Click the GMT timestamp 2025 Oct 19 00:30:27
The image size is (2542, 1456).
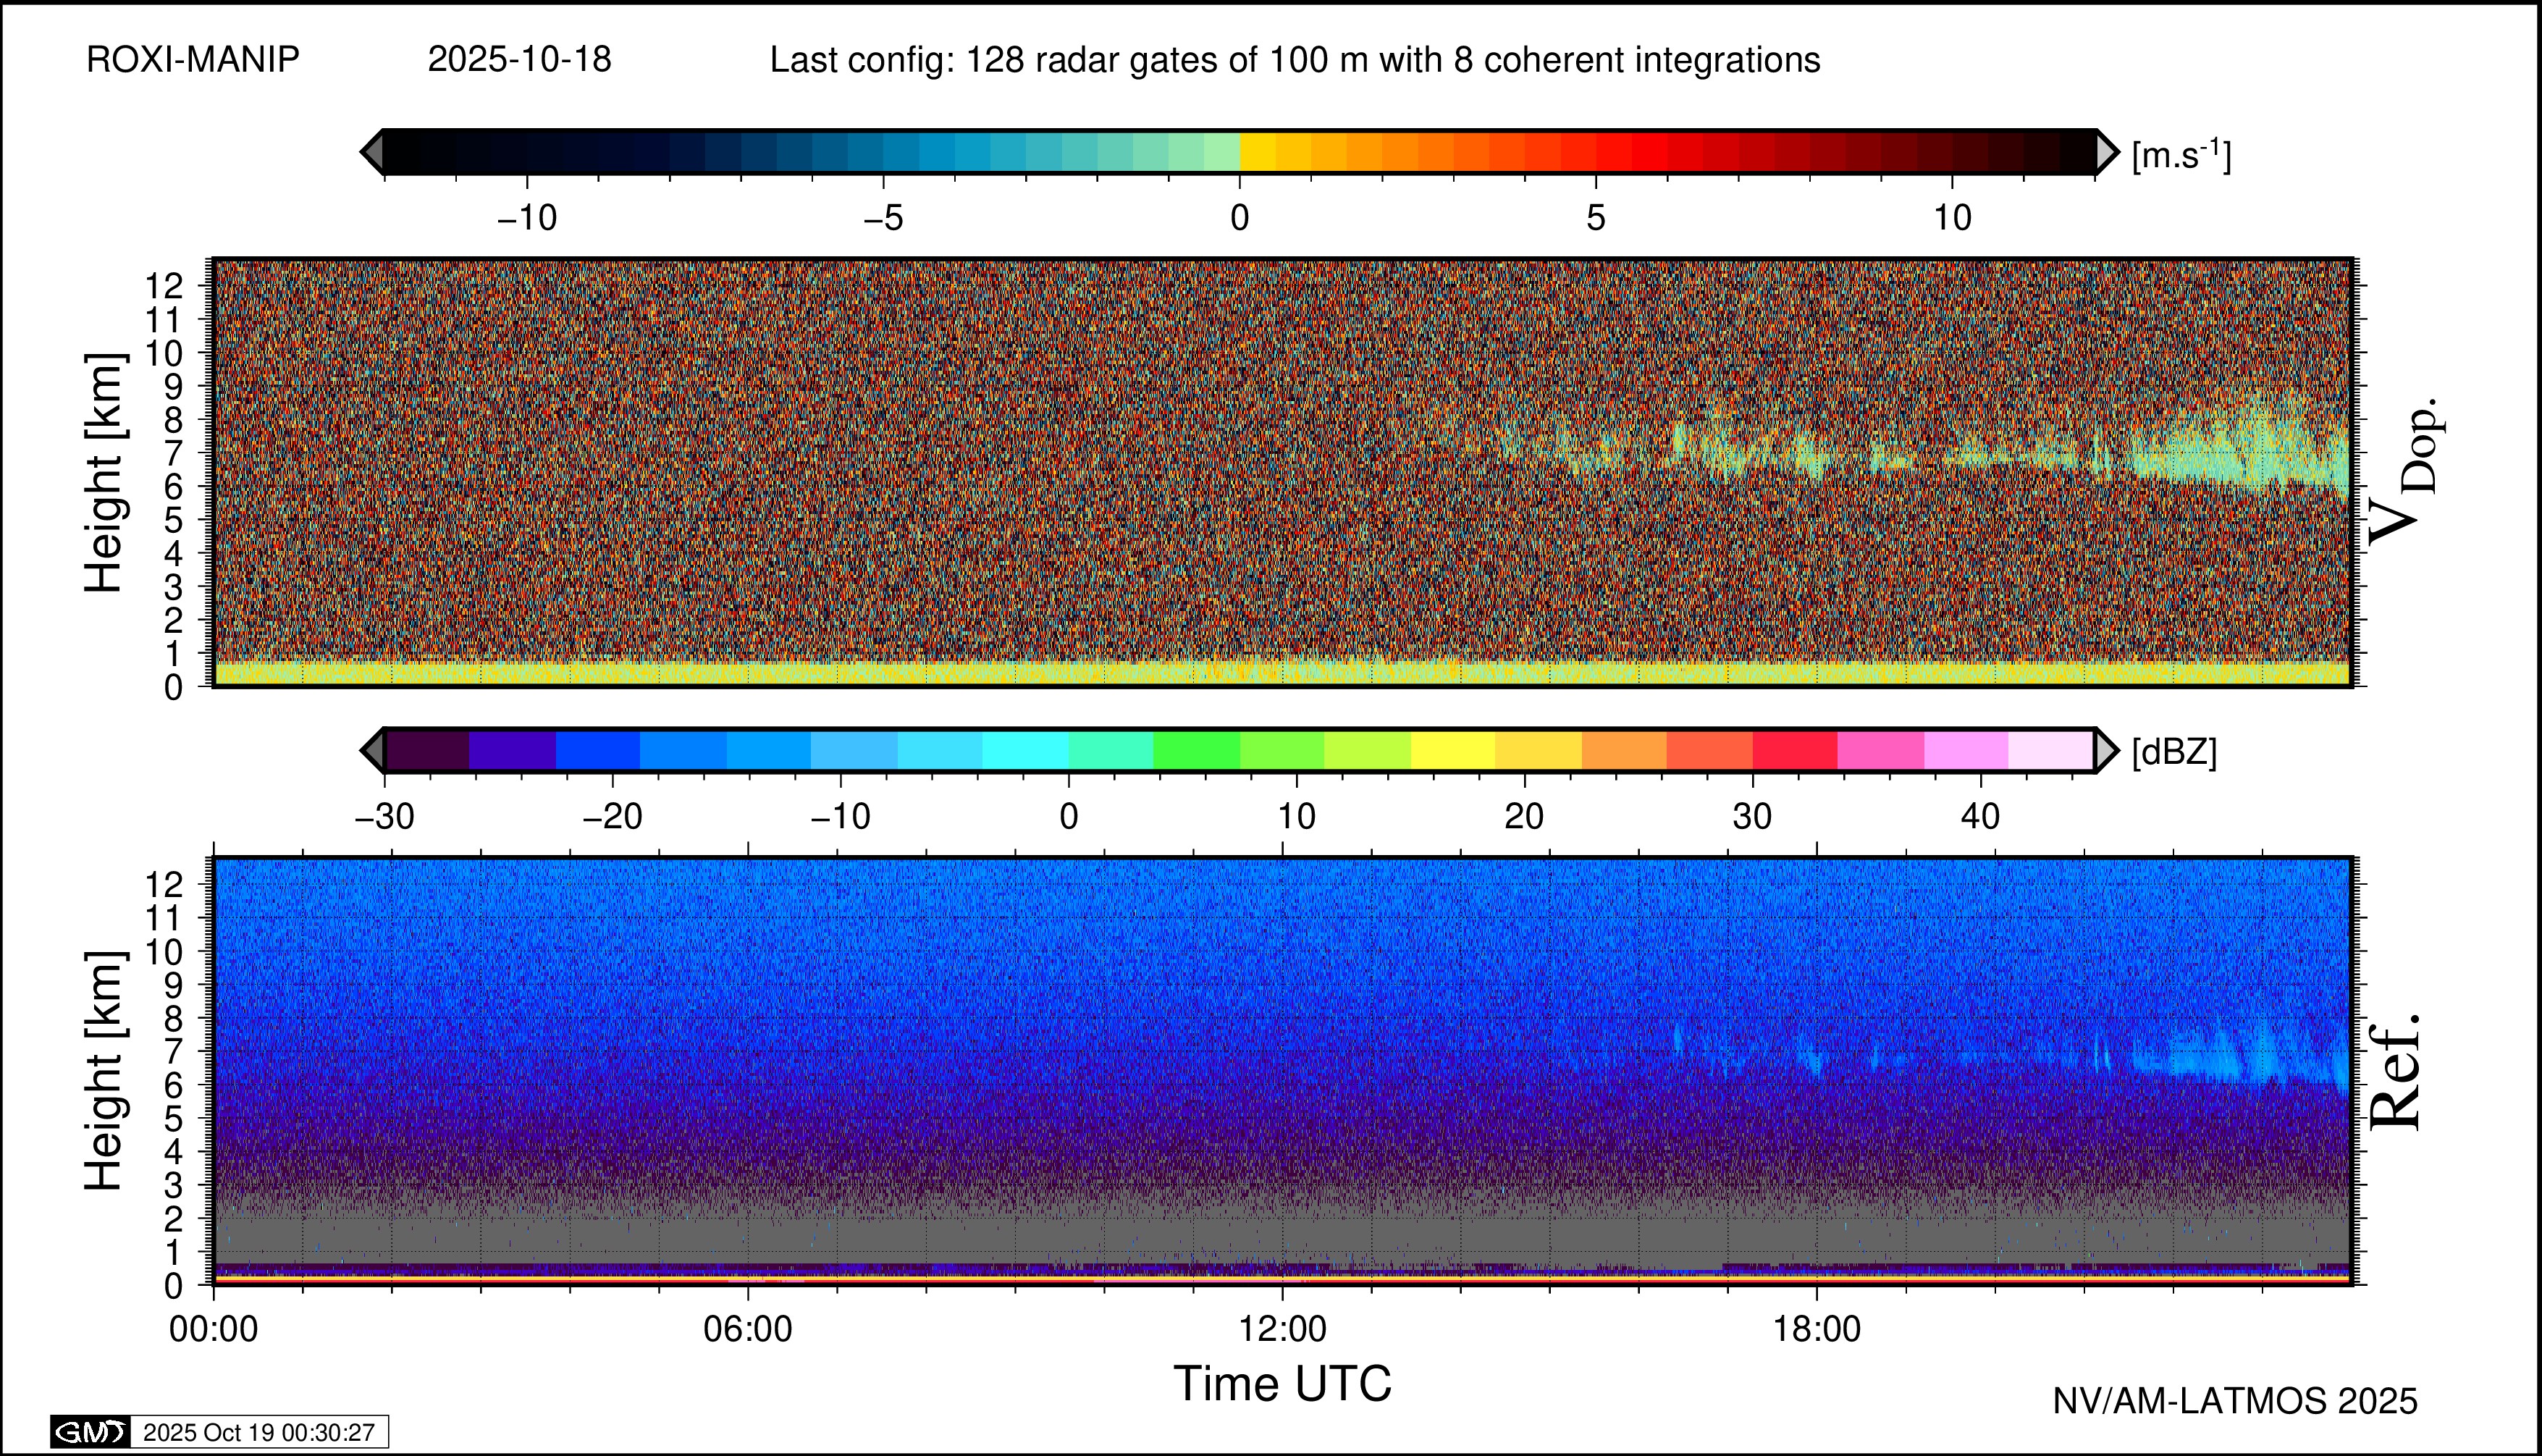(258, 1432)
